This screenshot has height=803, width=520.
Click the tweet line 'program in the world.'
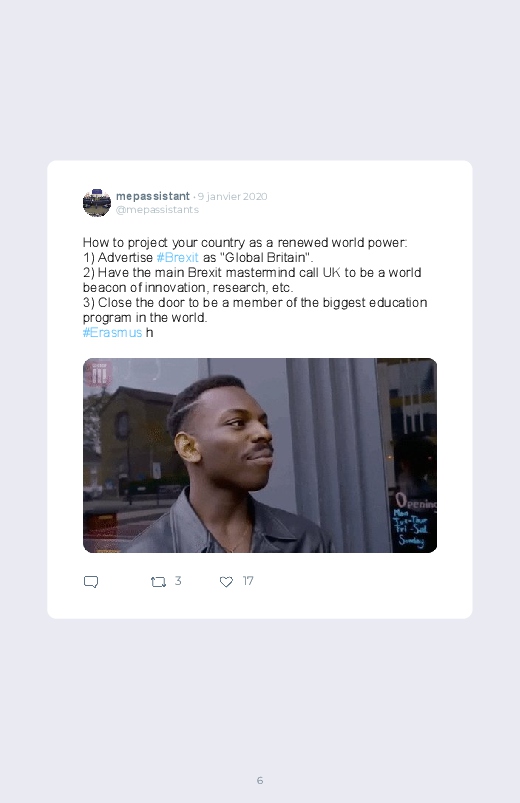(x=145, y=318)
